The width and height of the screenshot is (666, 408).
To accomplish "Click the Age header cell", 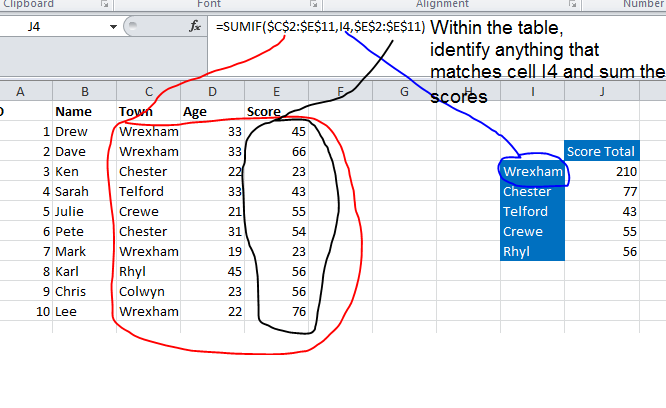I will (x=212, y=111).
